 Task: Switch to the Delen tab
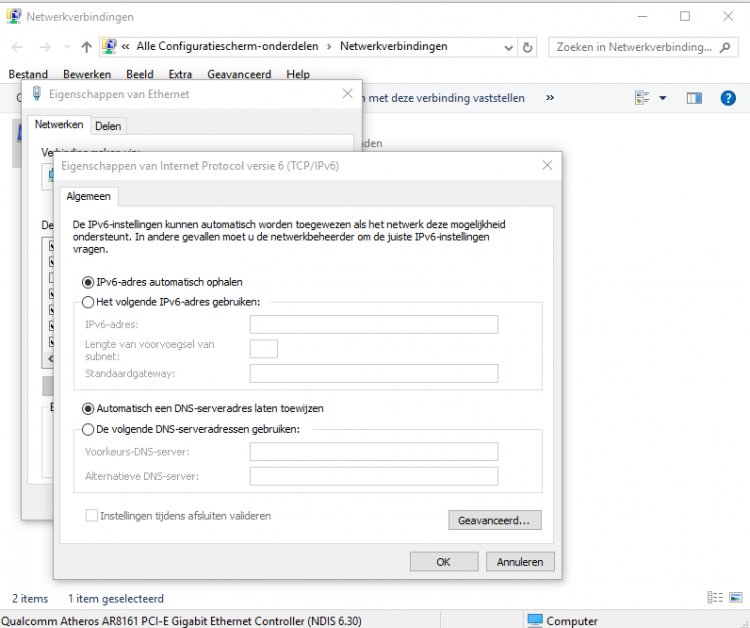coord(108,126)
